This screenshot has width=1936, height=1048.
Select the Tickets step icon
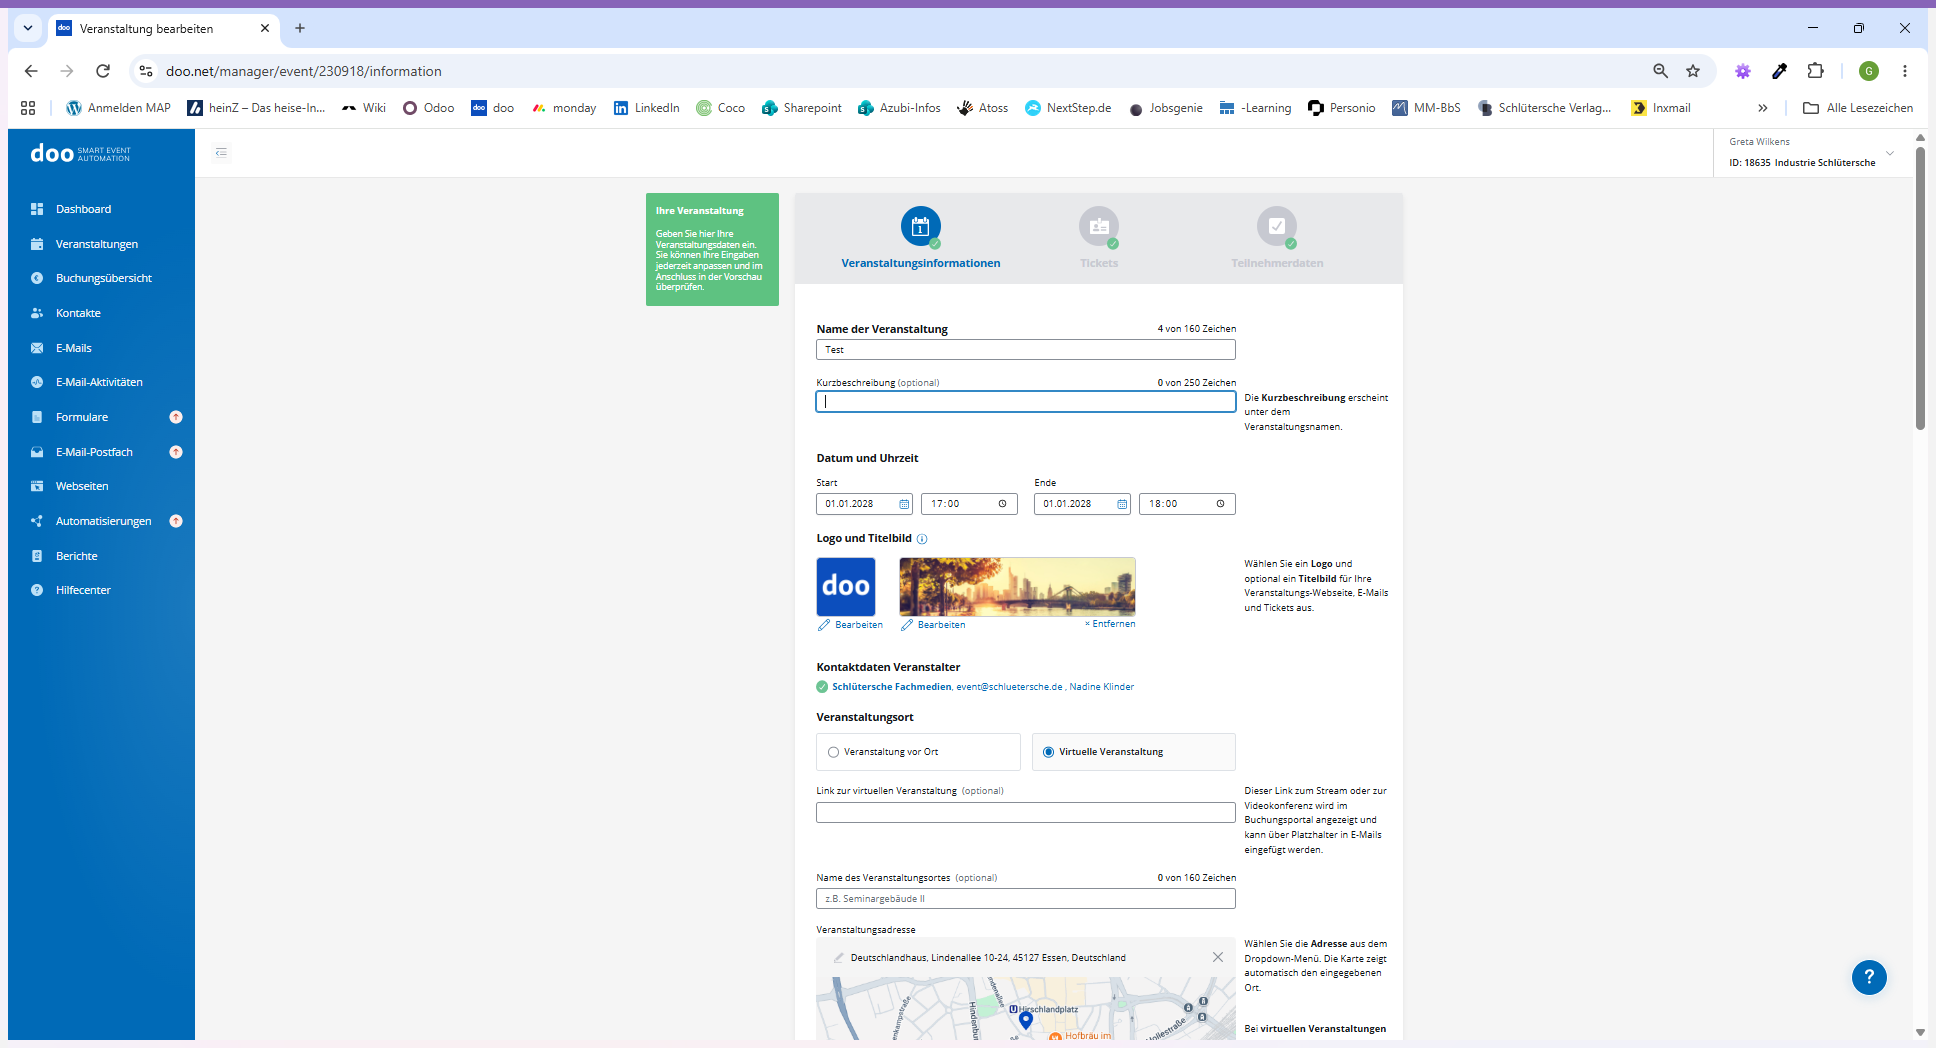[x=1099, y=227]
